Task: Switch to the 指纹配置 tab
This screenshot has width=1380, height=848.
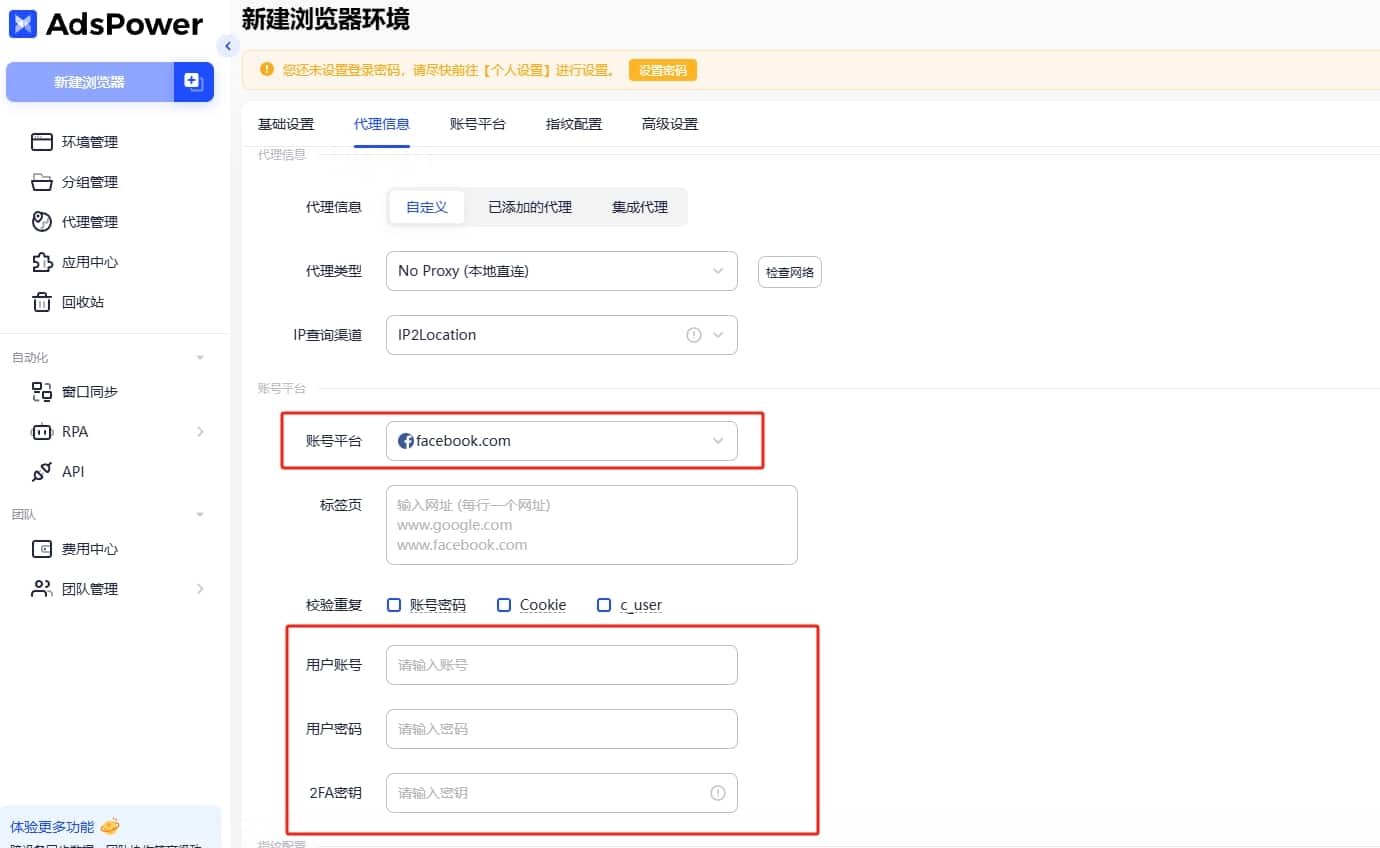Action: pyautogui.click(x=574, y=124)
